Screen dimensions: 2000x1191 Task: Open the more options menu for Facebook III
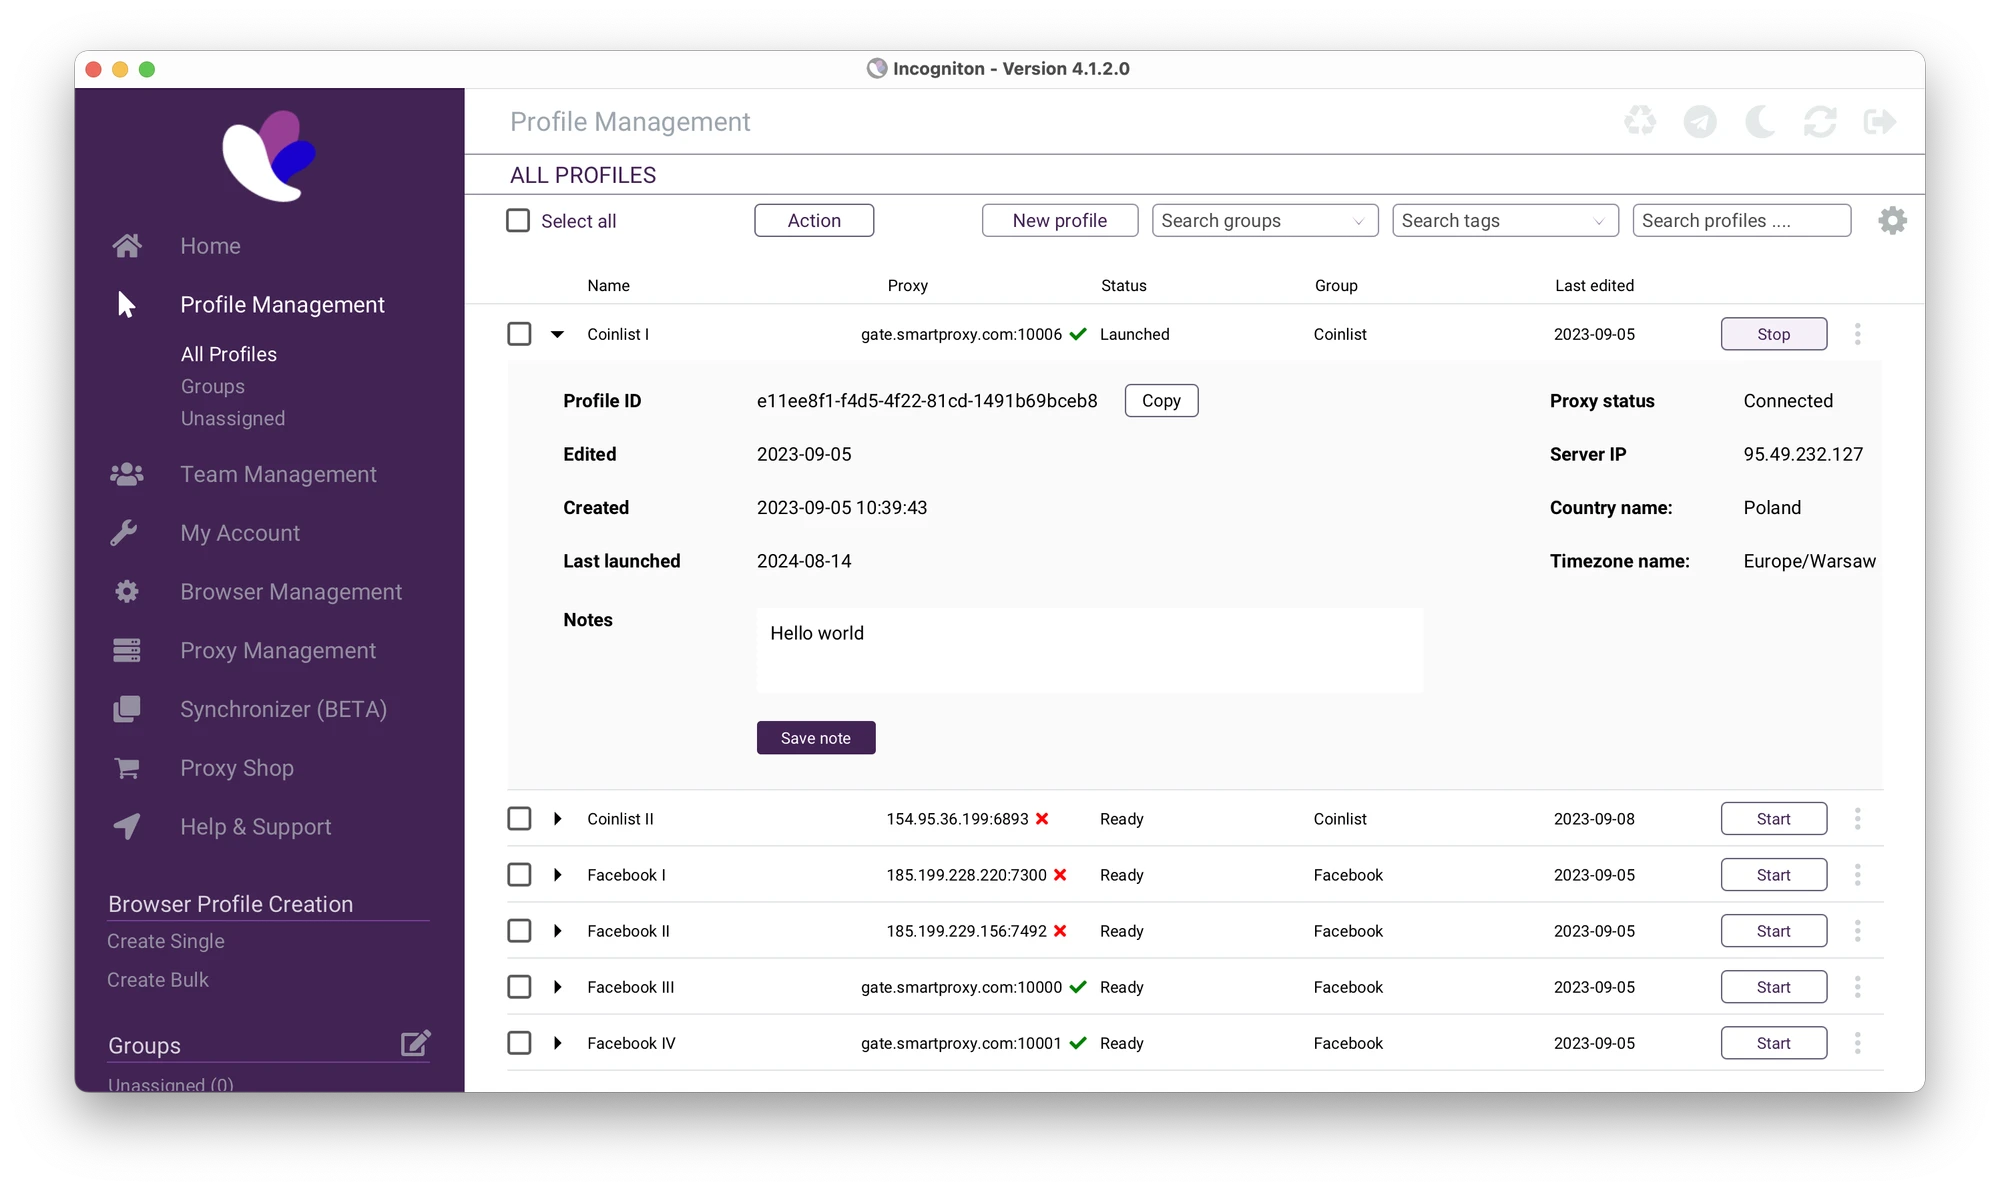click(1858, 987)
